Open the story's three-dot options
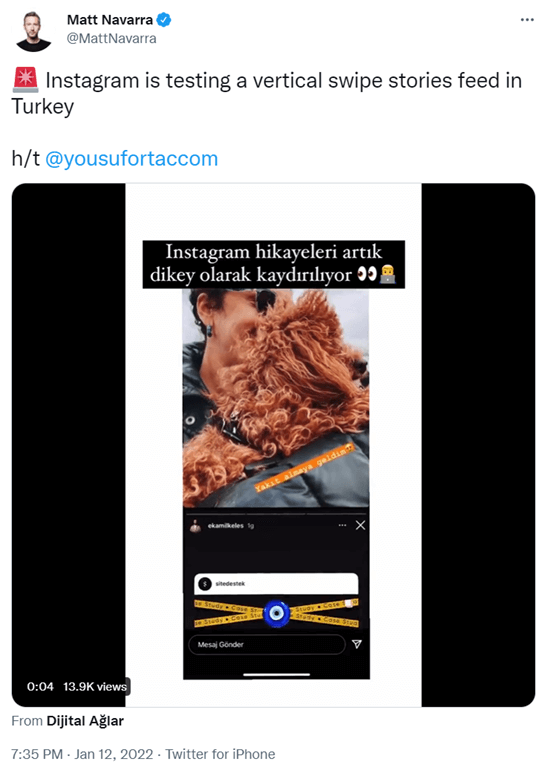Image resolution: width=550 pixels, height=776 pixels. click(x=342, y=525)
